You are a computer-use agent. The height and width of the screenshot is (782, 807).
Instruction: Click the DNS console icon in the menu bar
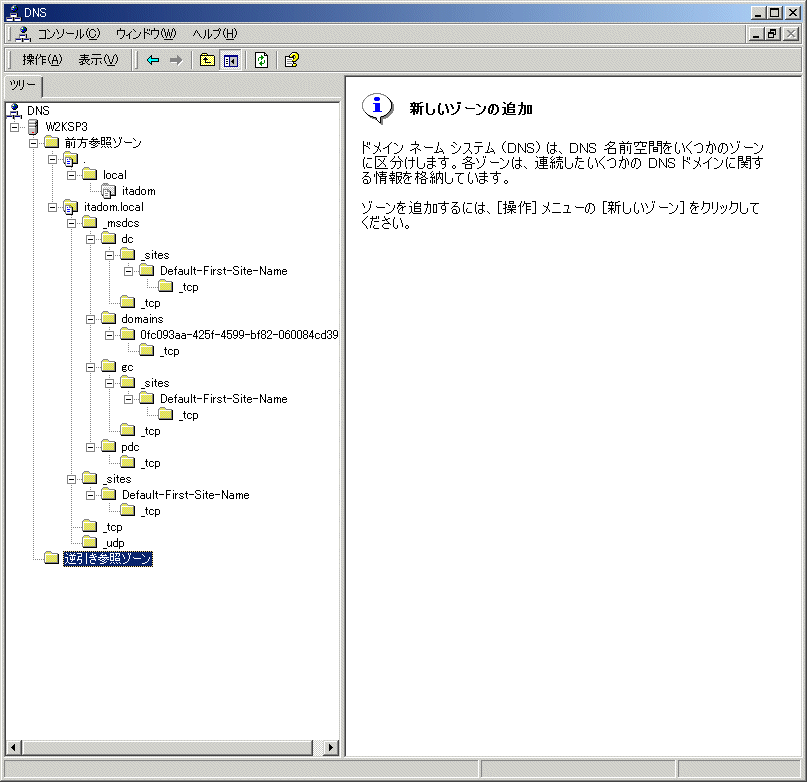[23, 34]
